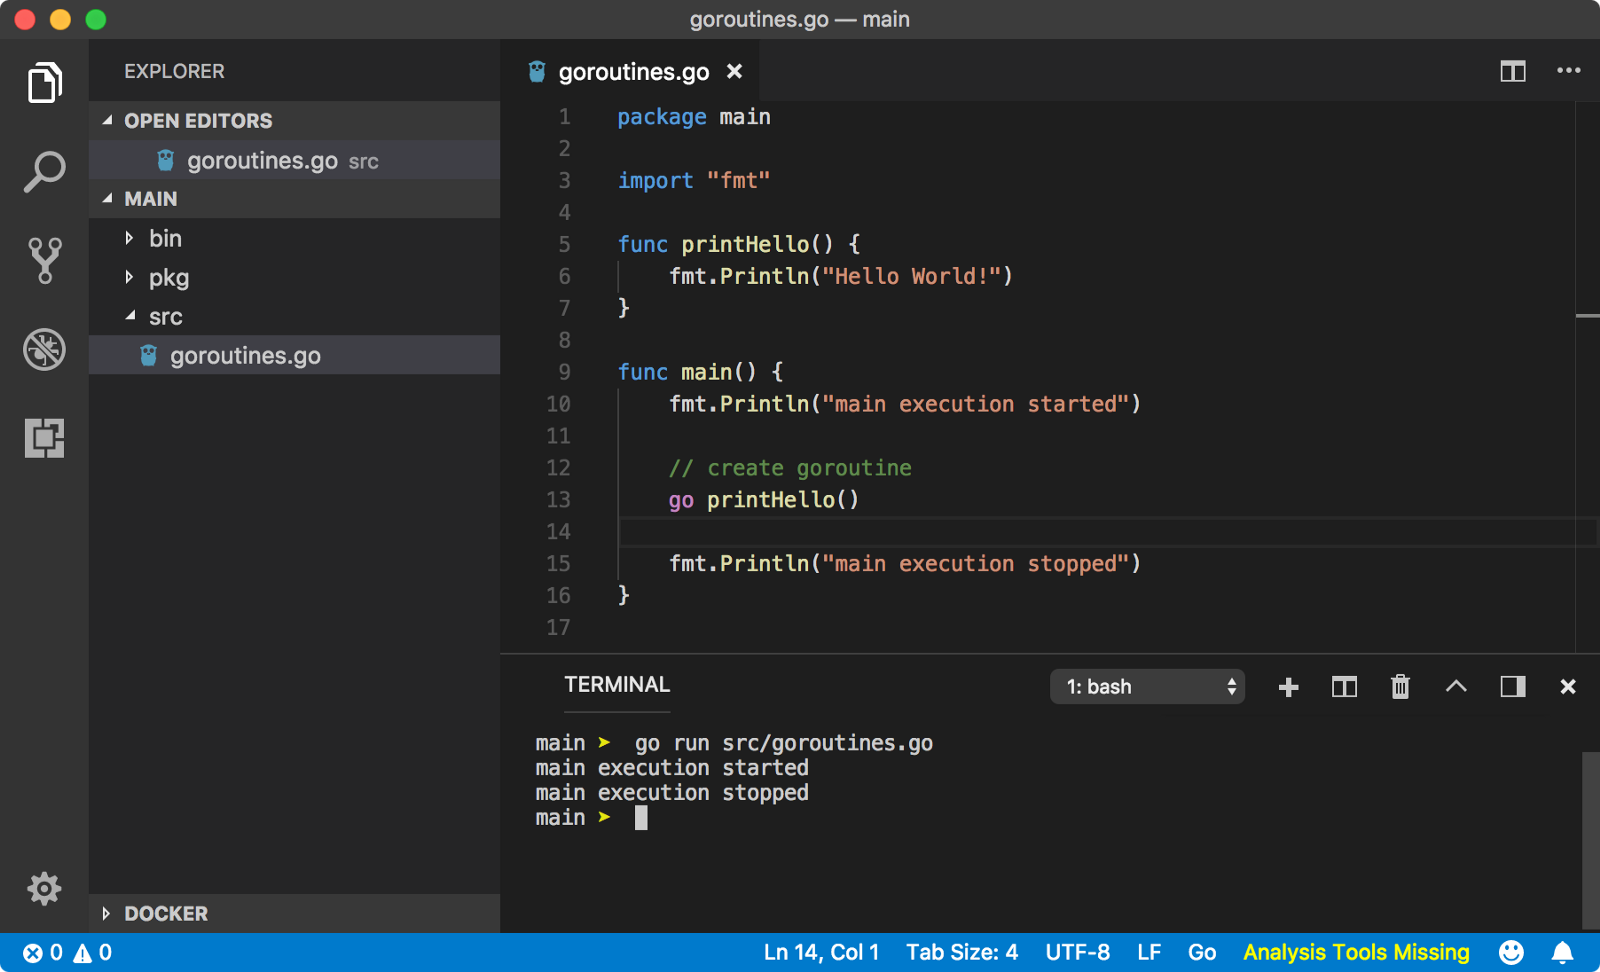Click terminal output "main execution started"
The image size is (1600, 972).
pos(672,768)
